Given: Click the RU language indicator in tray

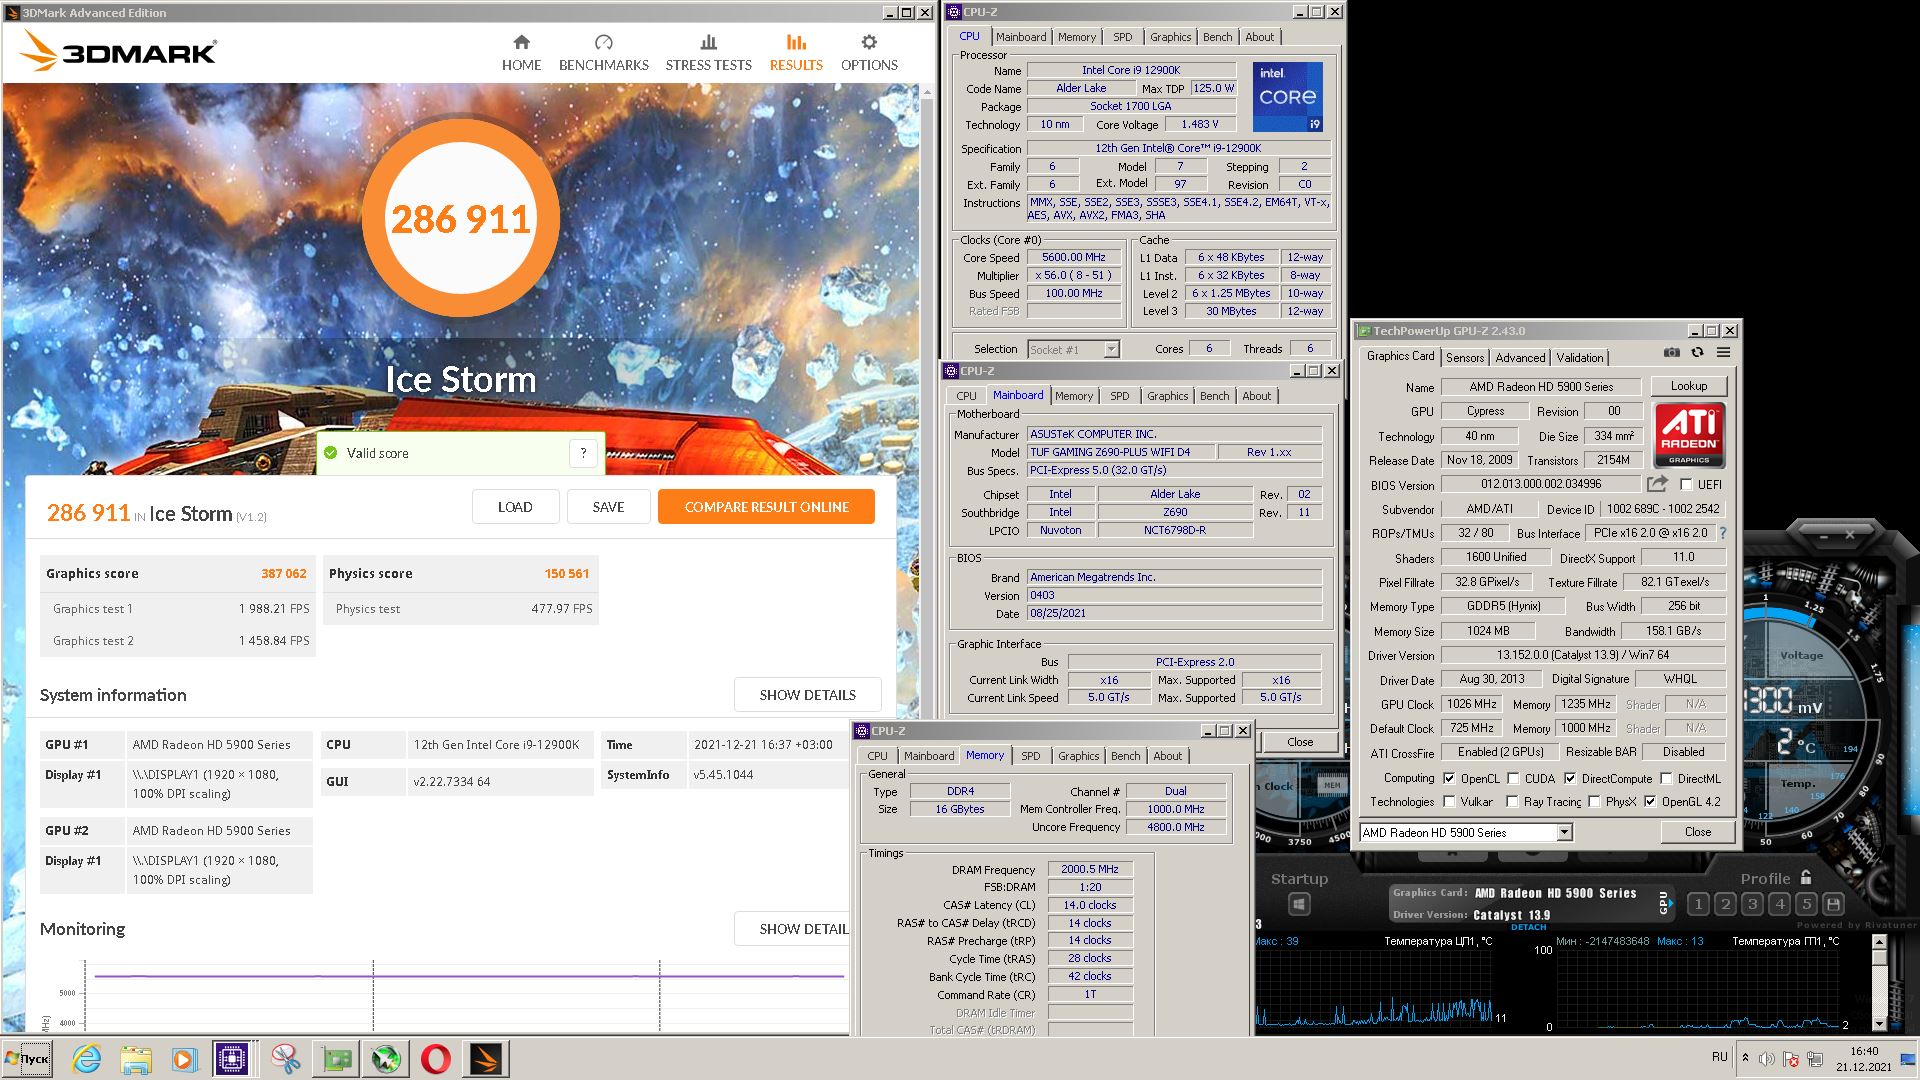Looking at the screenshot, I should (1719, 1057).
